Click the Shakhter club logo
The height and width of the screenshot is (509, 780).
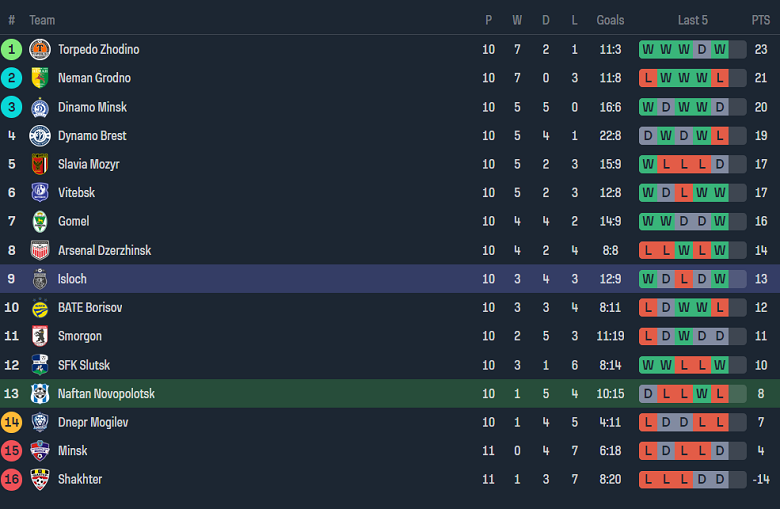click(40, 480)
